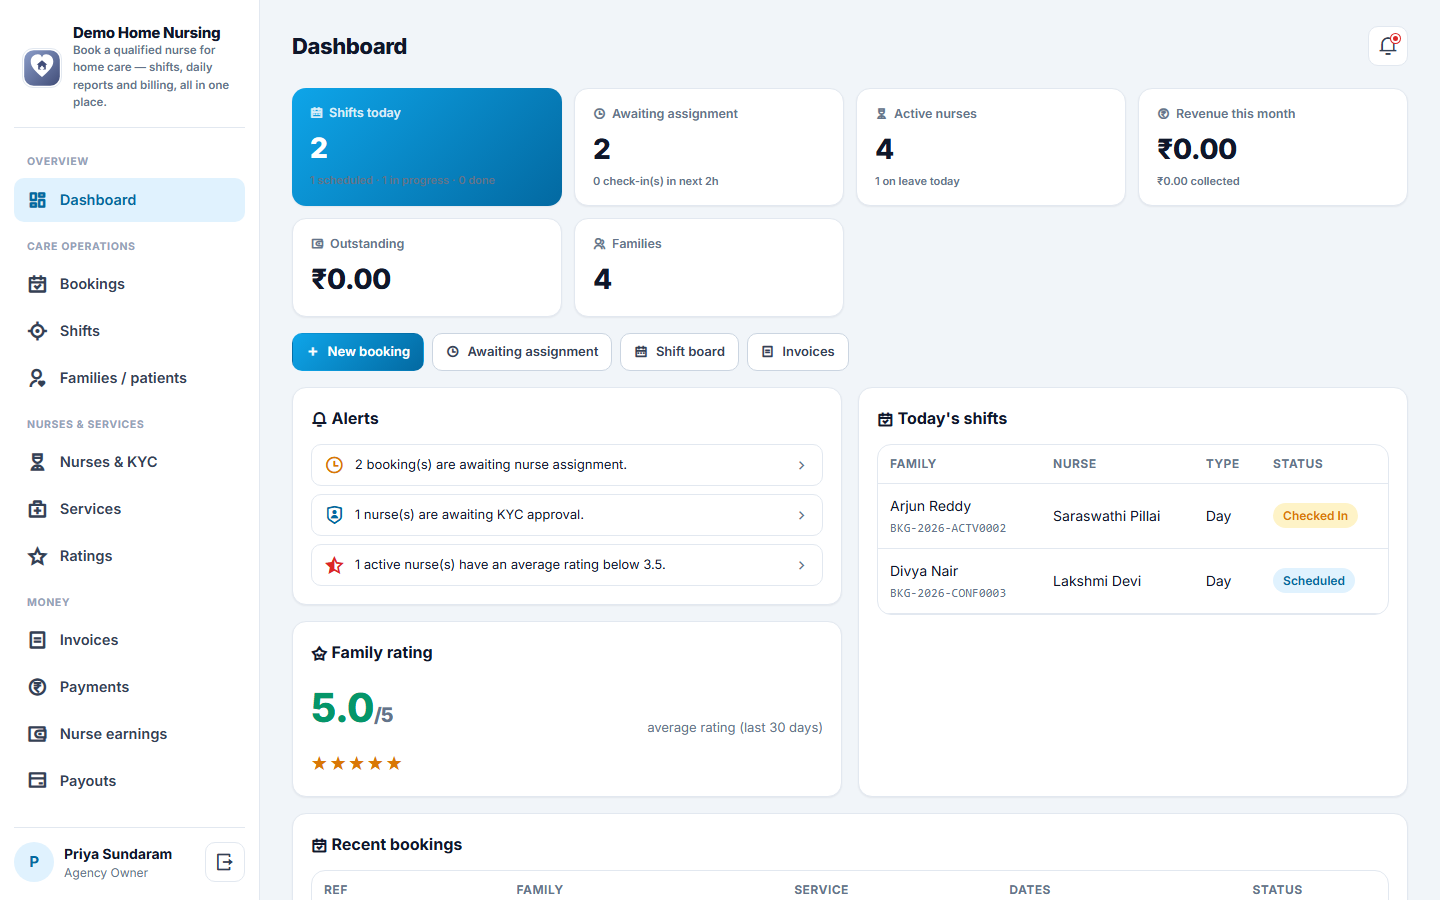Open the Shifts today summary card
Viewport: 1440px width, 900px height.
coord(427,147)
